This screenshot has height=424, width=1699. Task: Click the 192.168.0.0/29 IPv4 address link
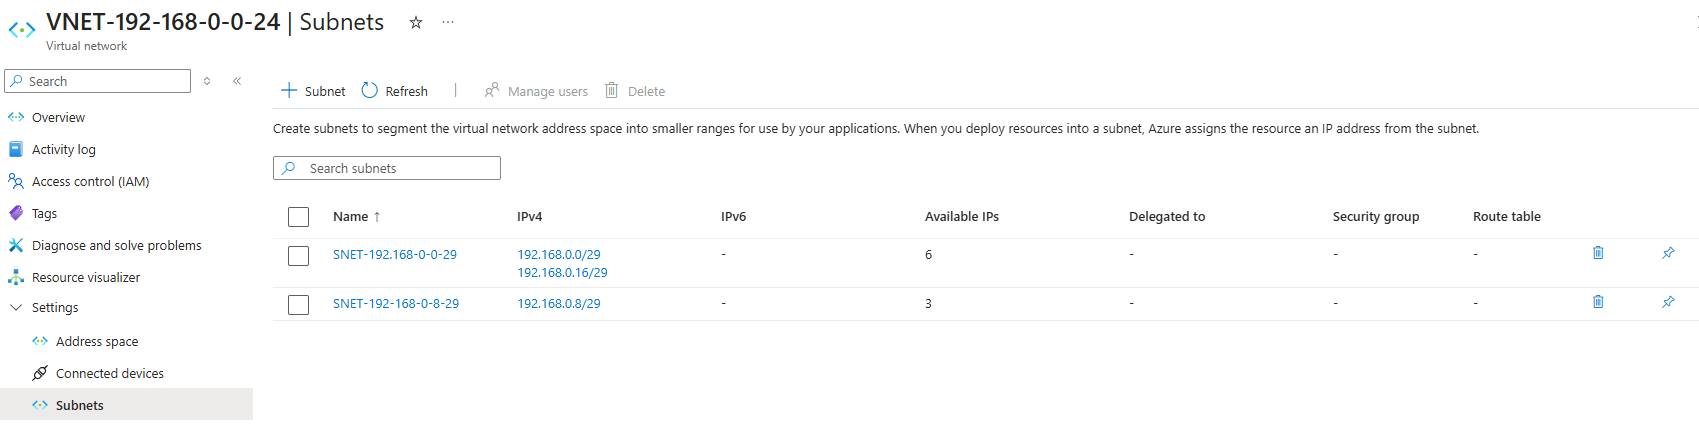coord(559,255)
